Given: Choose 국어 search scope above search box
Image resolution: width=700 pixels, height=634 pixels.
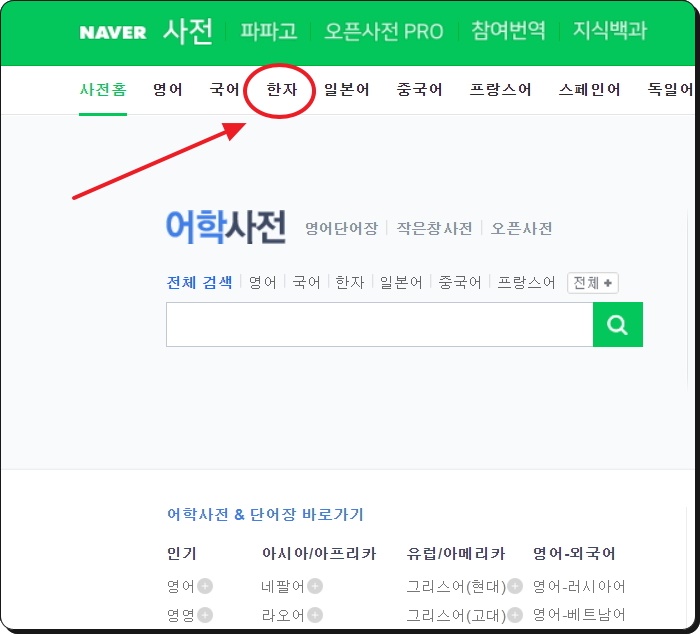Looking at the screenshot, I should [306, 283].
